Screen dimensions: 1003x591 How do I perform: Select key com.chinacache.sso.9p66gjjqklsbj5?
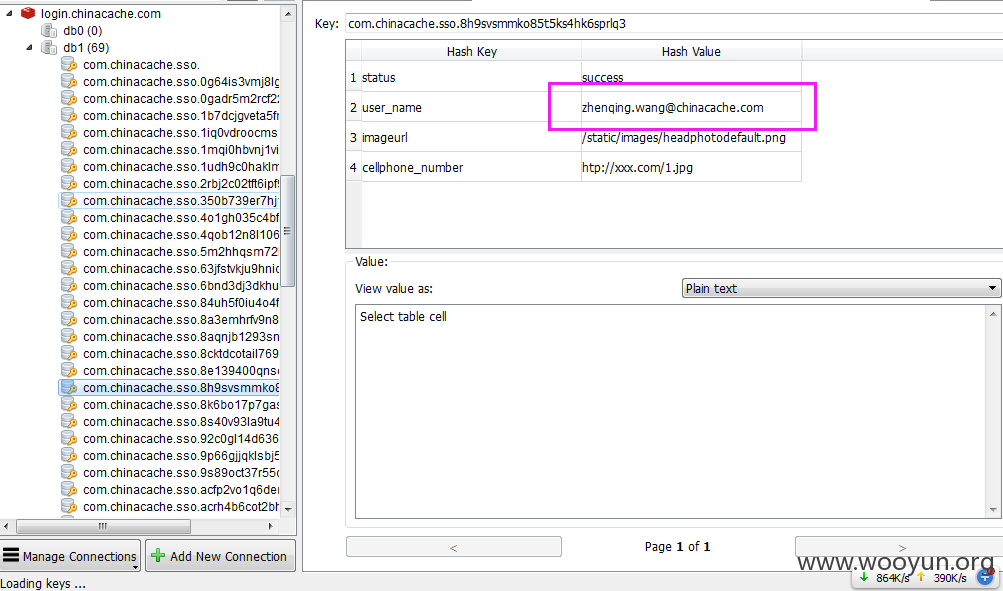(x=181, y=455)
